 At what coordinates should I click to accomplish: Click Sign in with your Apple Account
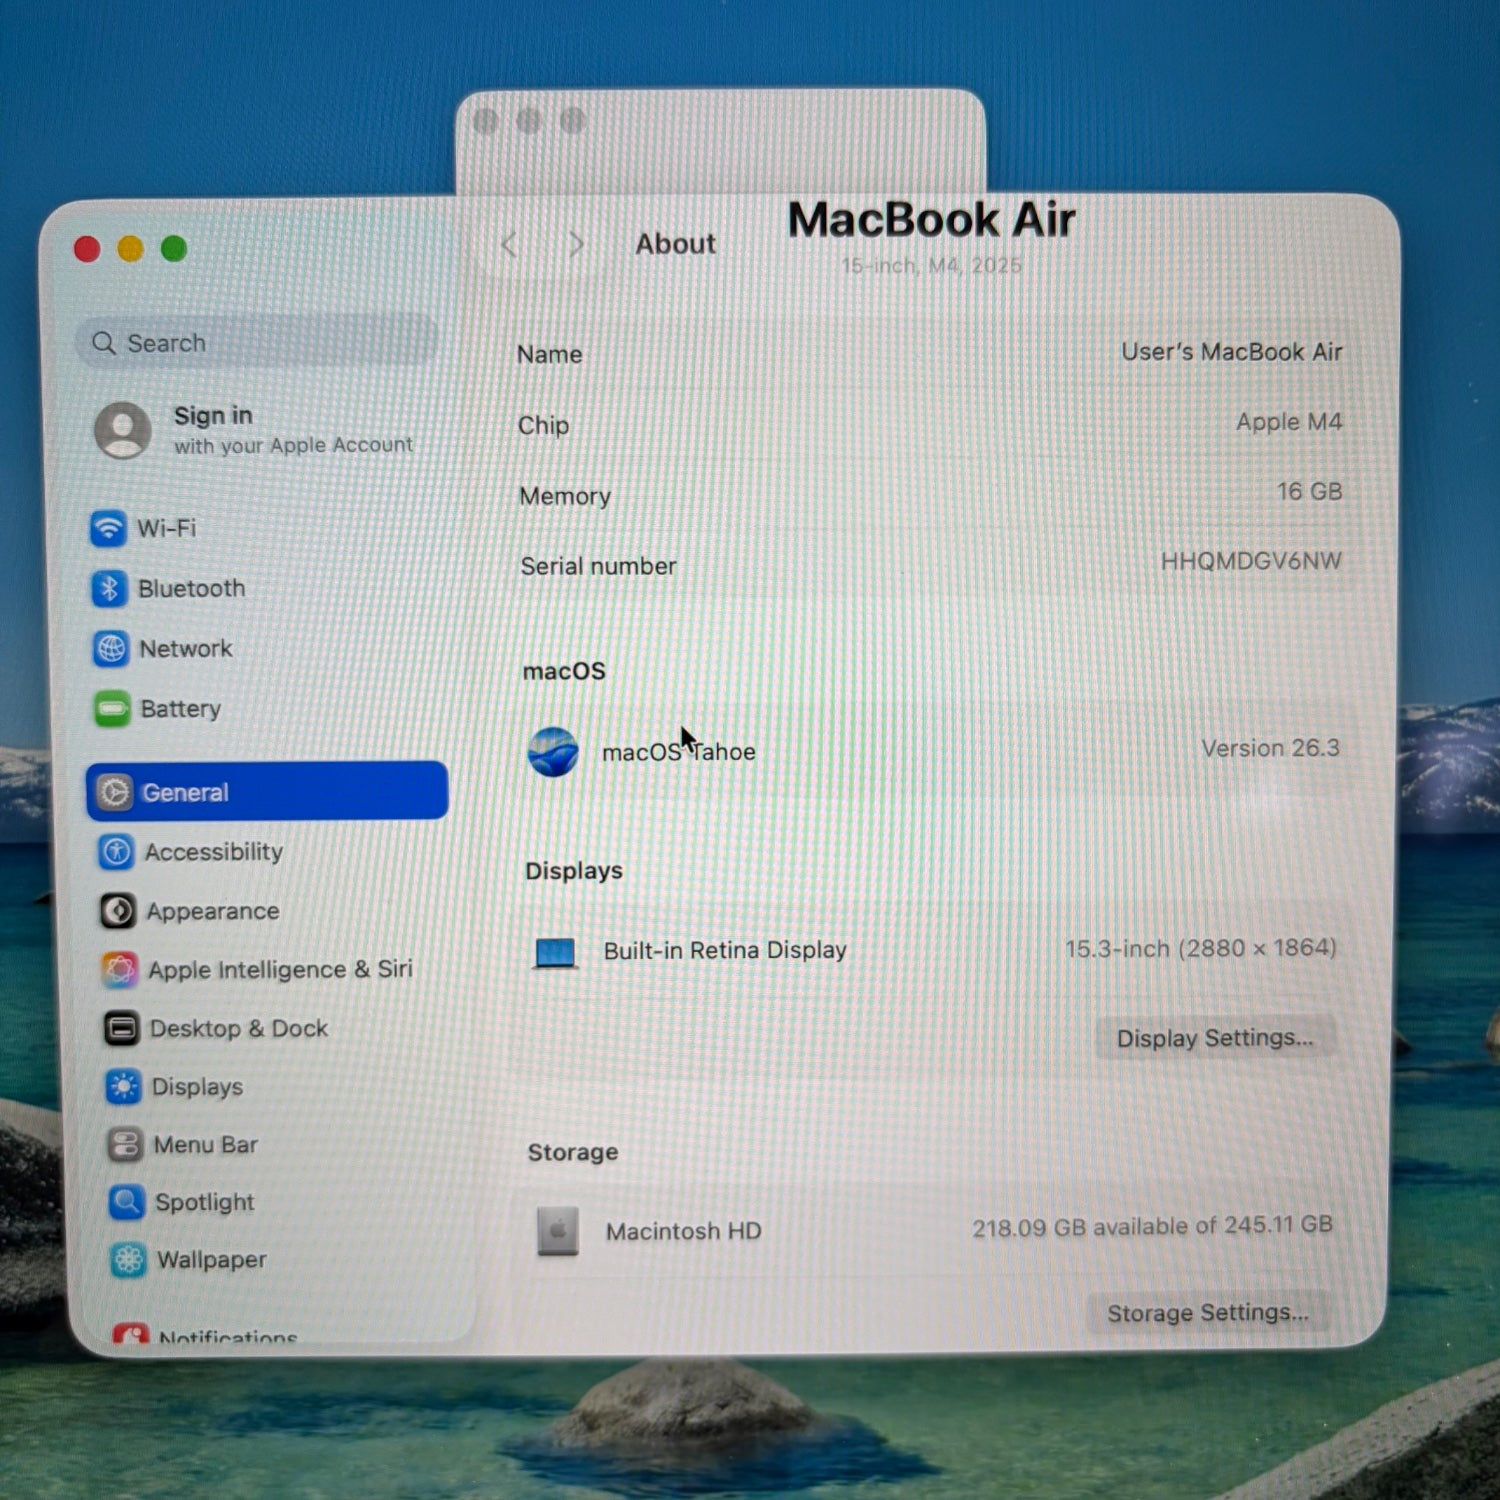(x=255, y=430)
